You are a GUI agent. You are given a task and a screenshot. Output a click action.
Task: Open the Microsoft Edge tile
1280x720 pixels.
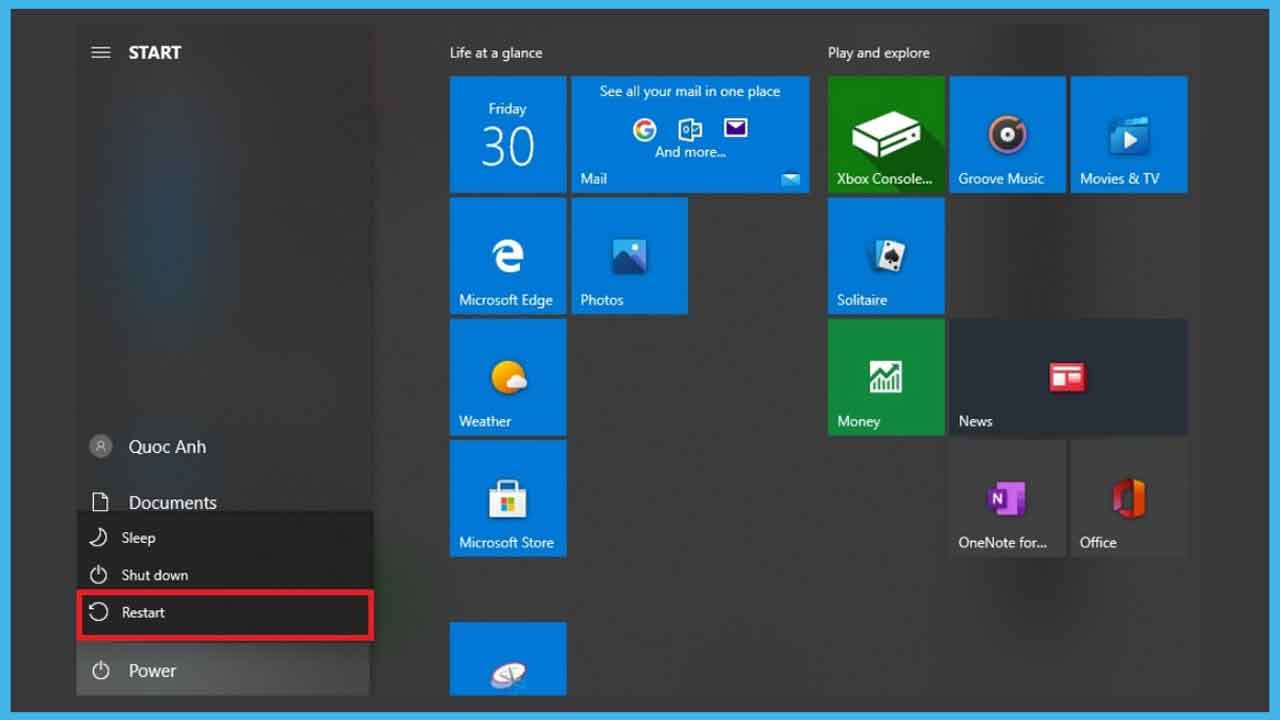pyautogui.click(x=507, y=256)
